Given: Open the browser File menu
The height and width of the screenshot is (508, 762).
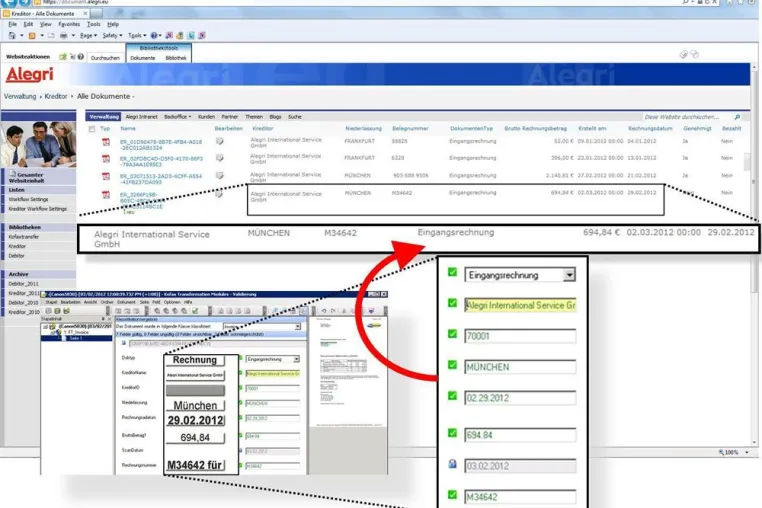Looking at the screenshot, I should click(13, 24).
